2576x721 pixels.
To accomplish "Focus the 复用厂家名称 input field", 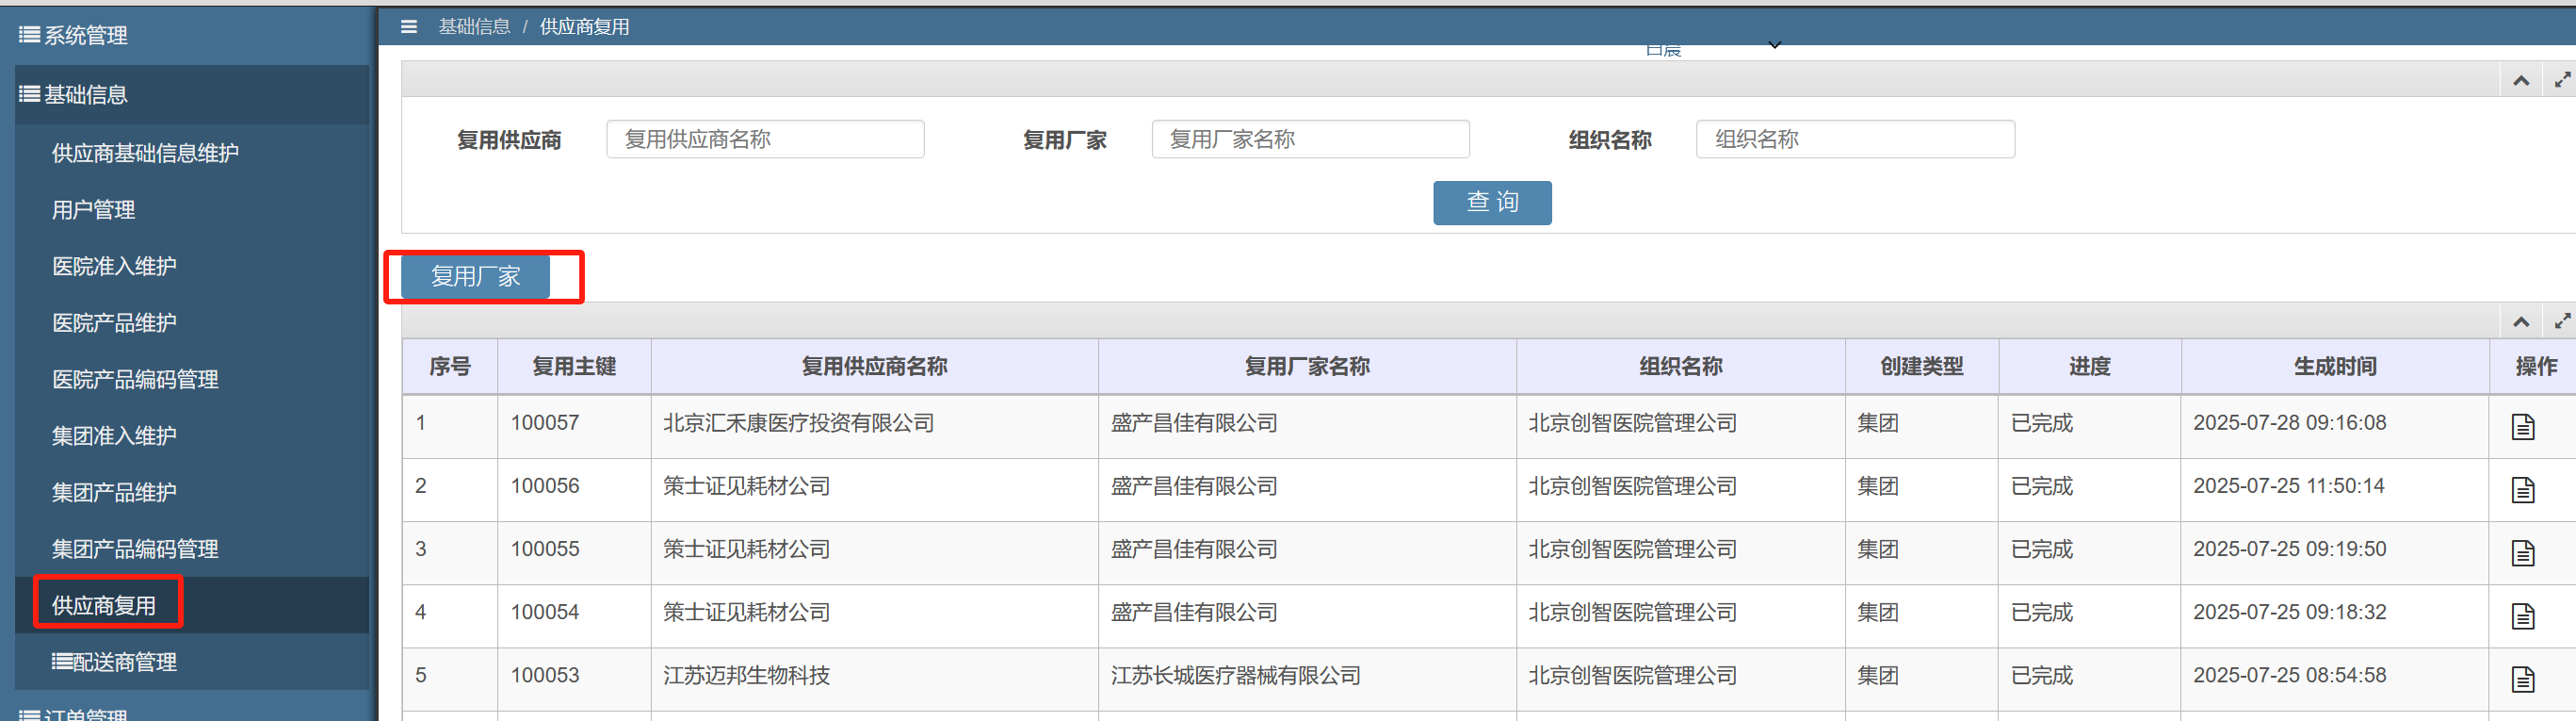I will point(1310,139).
